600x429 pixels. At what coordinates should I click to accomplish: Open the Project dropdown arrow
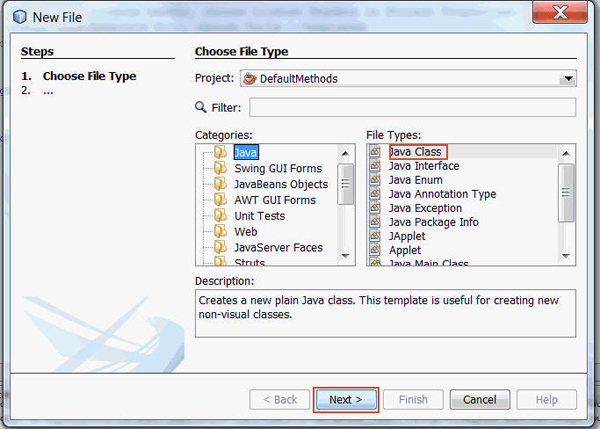pyautogui.click(x=568, y=79)
